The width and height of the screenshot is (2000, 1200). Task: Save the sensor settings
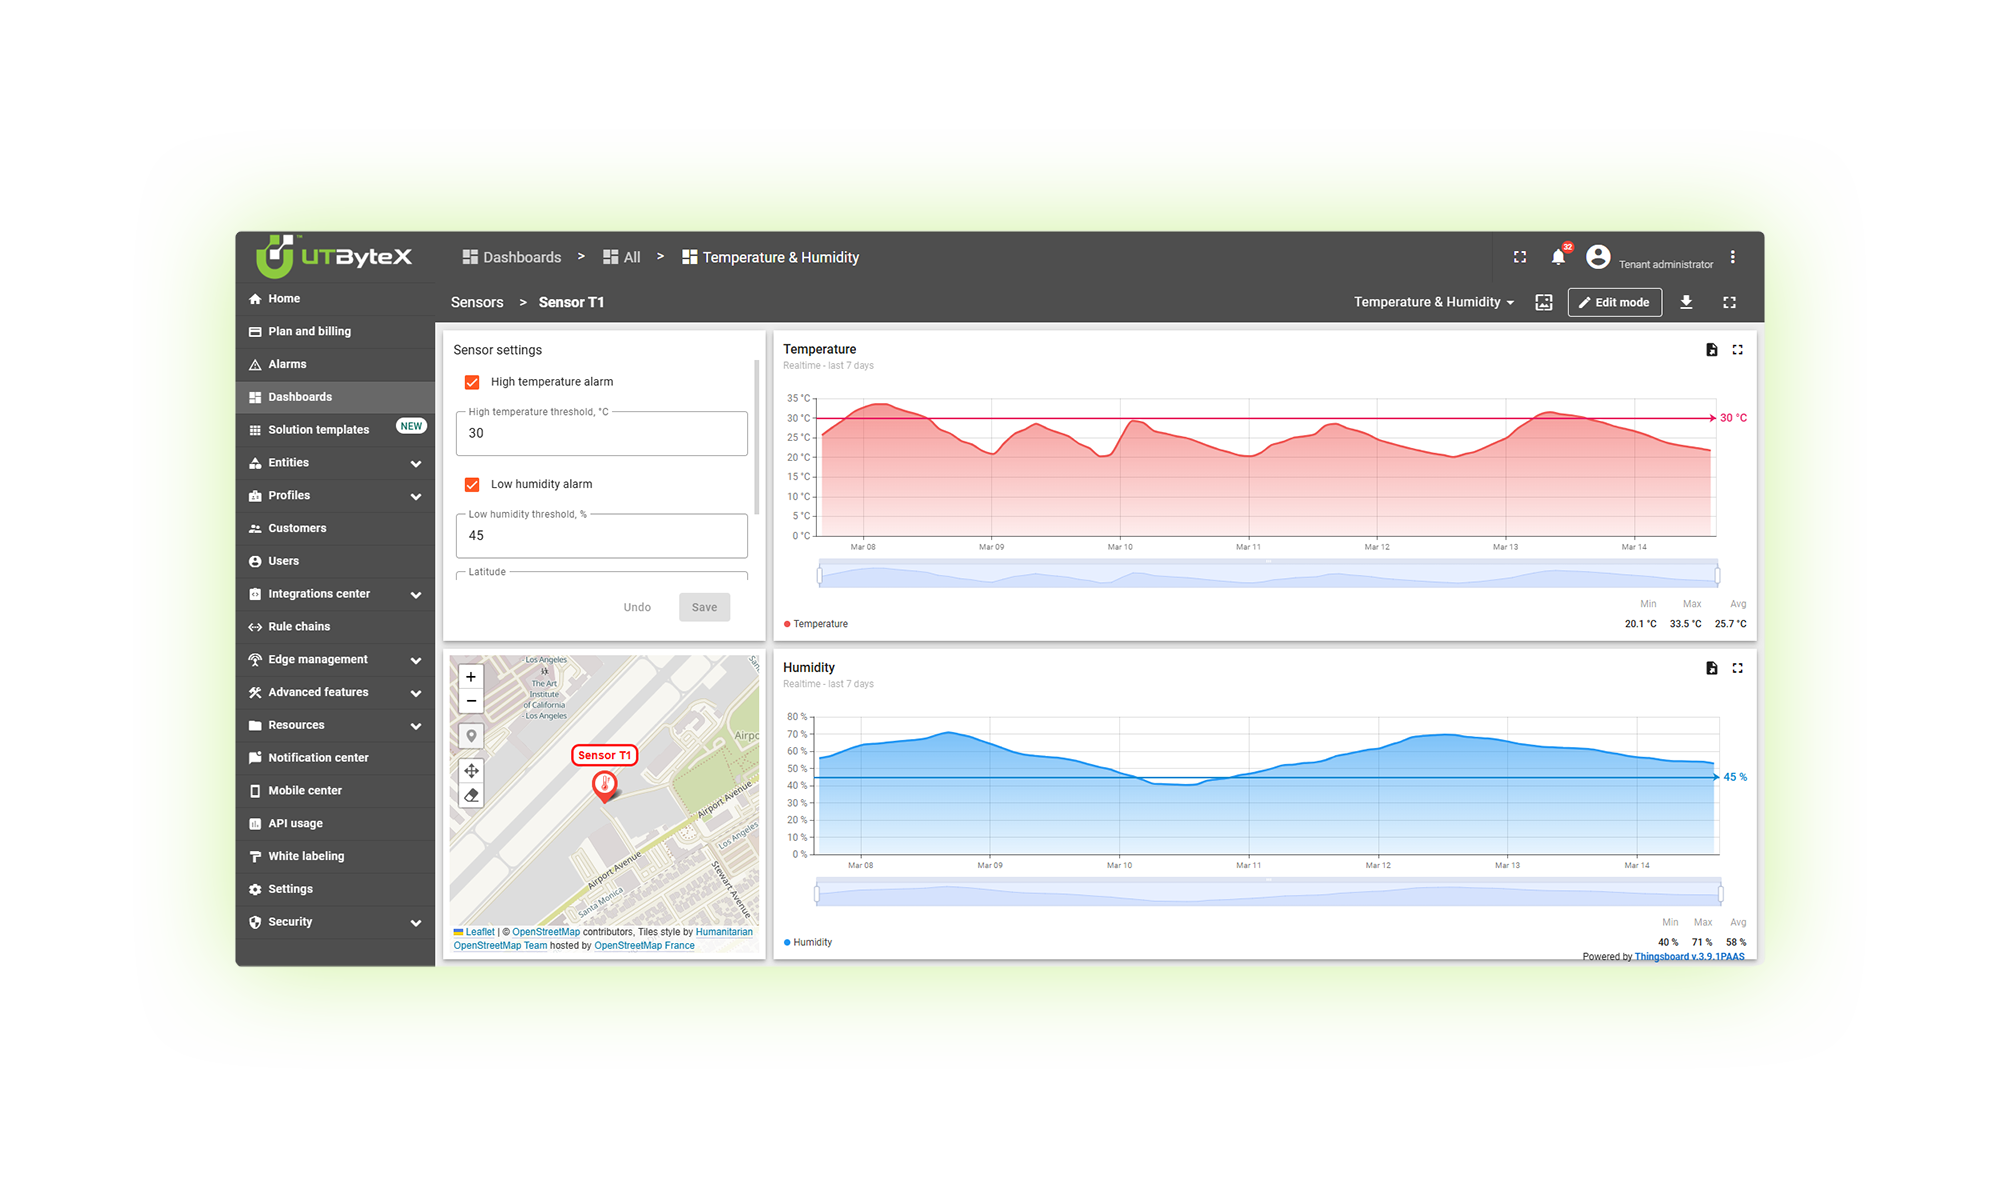point(704,607)
